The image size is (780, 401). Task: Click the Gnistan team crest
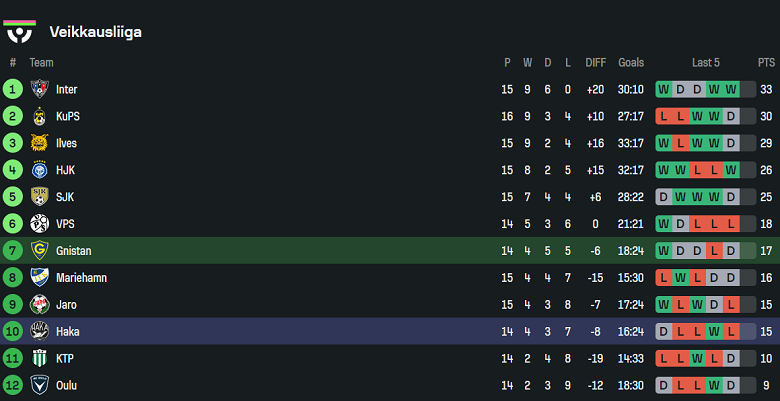pos(40,251)
